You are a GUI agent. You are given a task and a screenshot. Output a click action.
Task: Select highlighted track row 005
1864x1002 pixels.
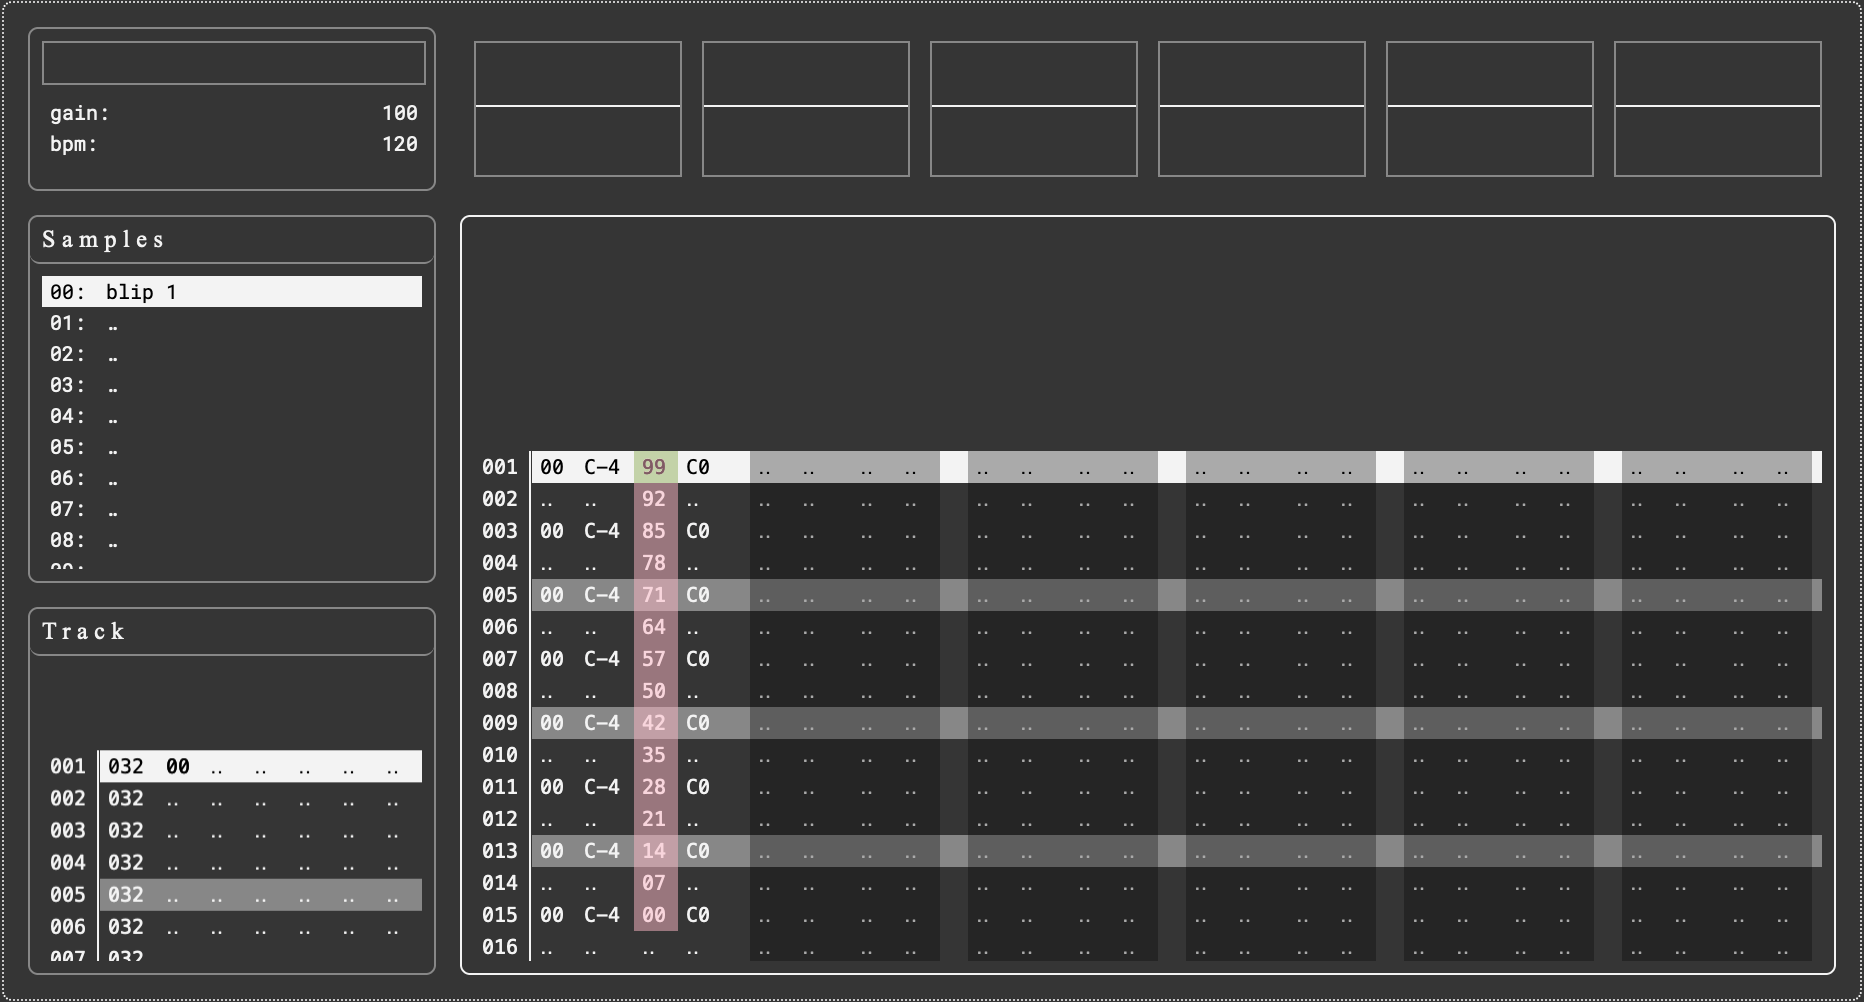[x=261, y=895]
